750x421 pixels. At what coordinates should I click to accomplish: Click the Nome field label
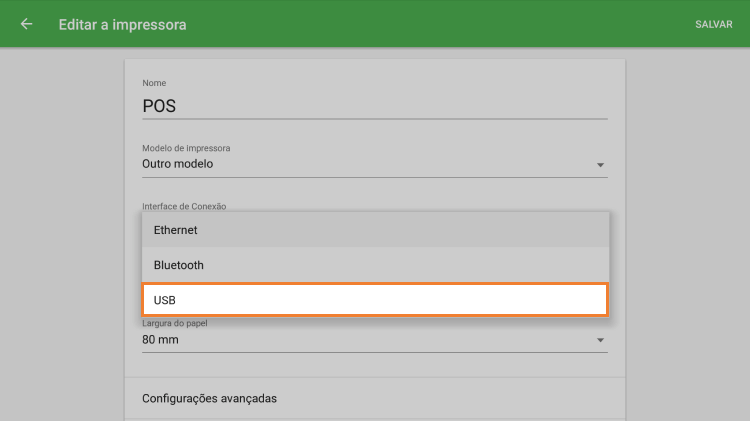point(154,83)
